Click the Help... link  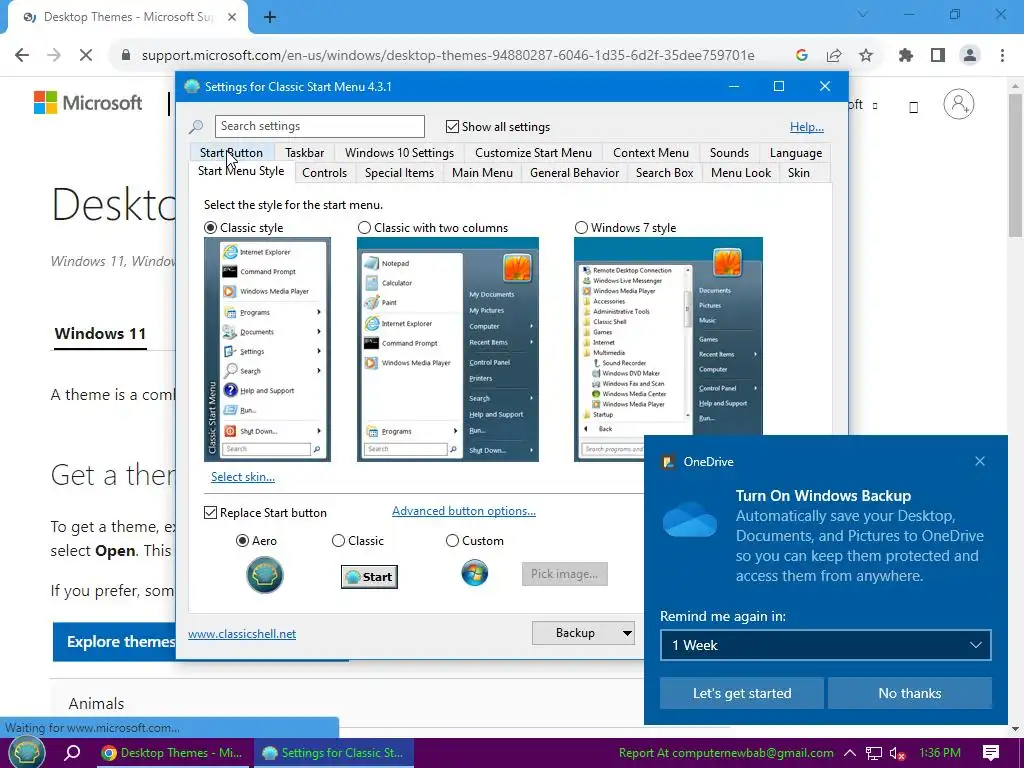pyautogui.click(x=807, y=127)
